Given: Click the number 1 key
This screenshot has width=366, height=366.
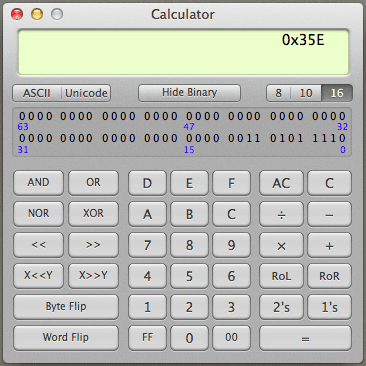Looking at the screenshot, I should coord(147,307).
